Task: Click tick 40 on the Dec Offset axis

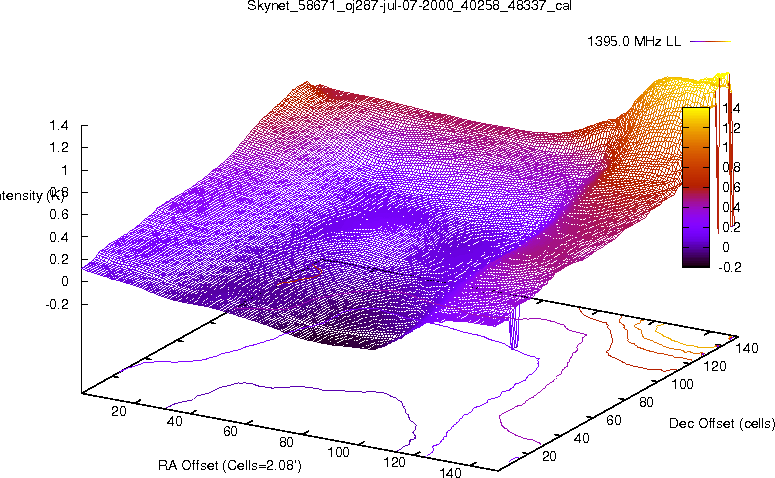Action: pyautogui.click(x=582, y=438)
